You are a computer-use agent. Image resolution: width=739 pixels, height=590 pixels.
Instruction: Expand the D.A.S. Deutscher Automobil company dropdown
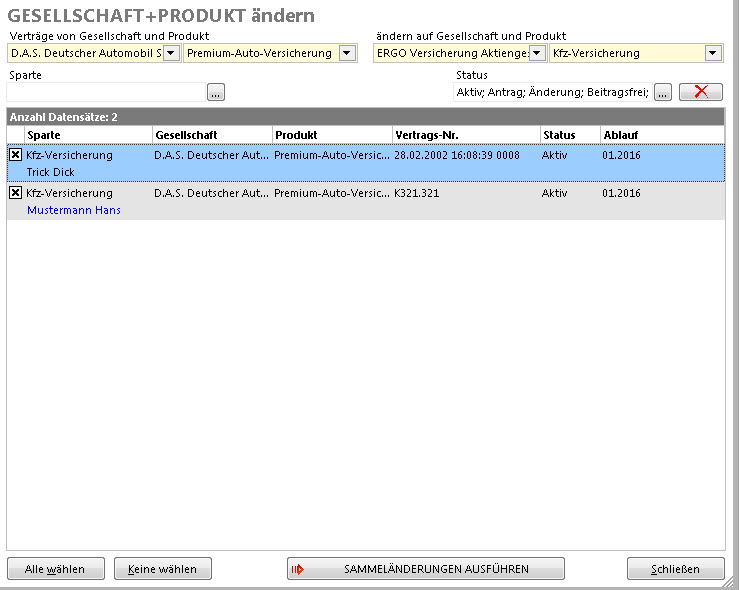[x=171, y=53]
